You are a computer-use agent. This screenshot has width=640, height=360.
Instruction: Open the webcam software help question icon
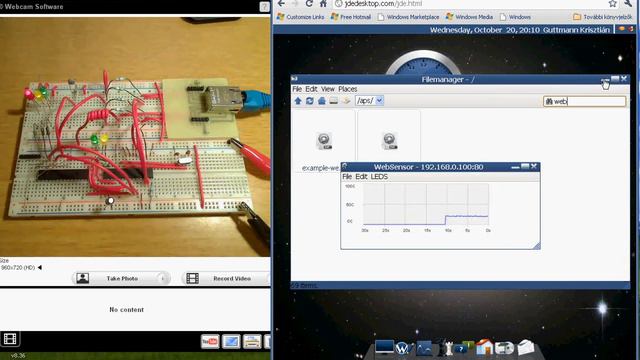264,7
